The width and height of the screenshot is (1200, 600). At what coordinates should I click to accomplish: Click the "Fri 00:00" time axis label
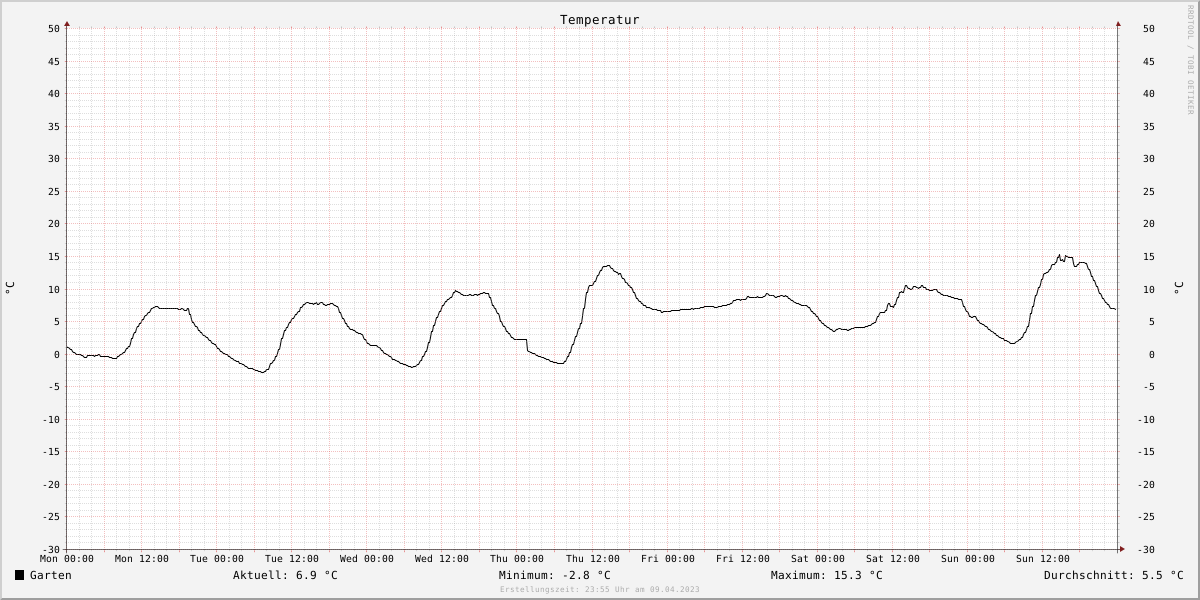[x=668, y=559]
